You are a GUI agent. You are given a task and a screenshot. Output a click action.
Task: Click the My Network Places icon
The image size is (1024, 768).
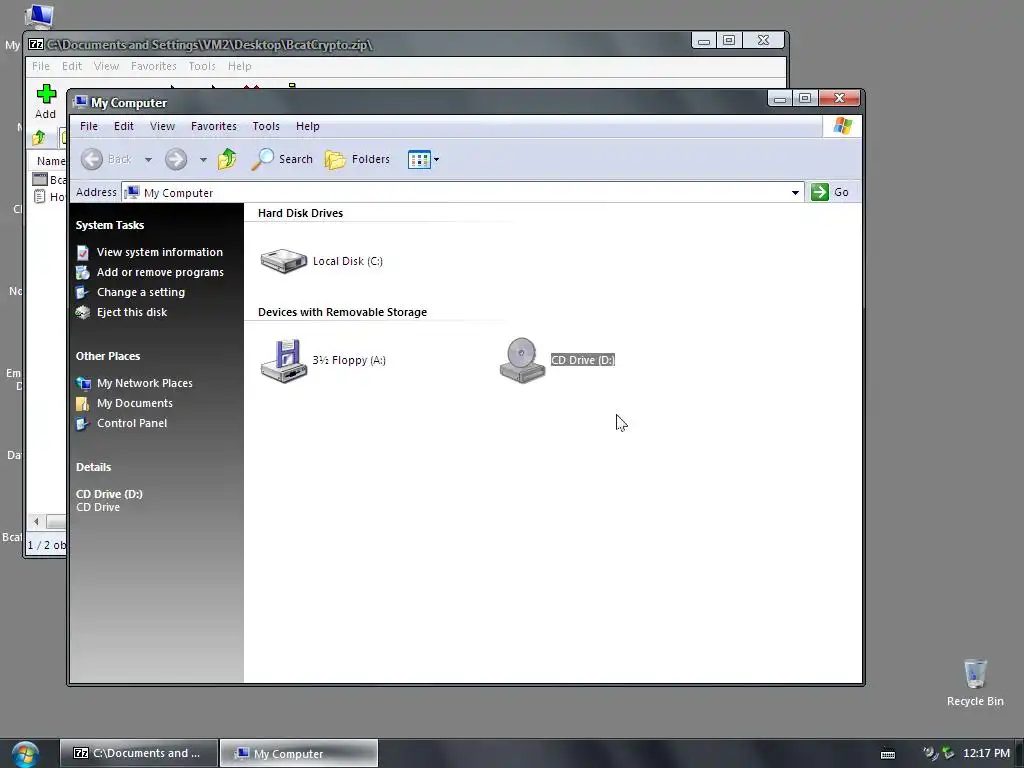click(83, 383)
